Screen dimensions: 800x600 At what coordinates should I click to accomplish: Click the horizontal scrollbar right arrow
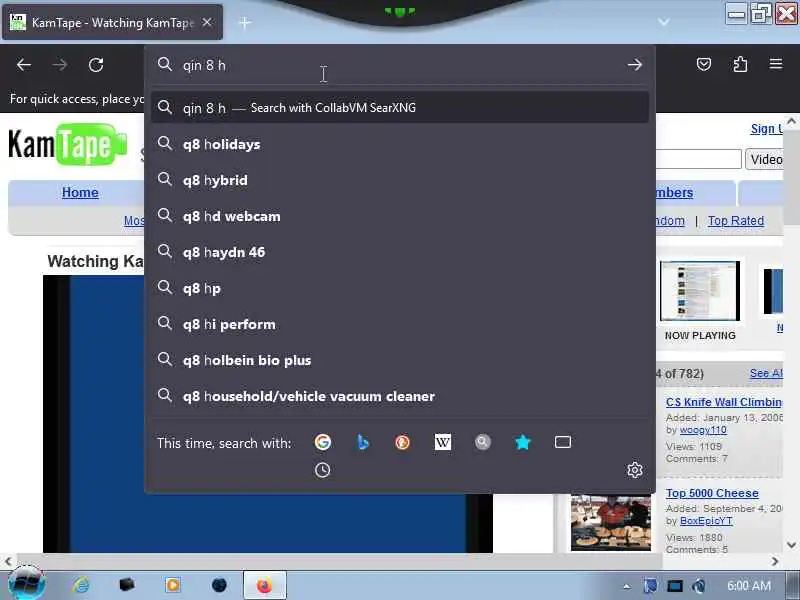775,561
